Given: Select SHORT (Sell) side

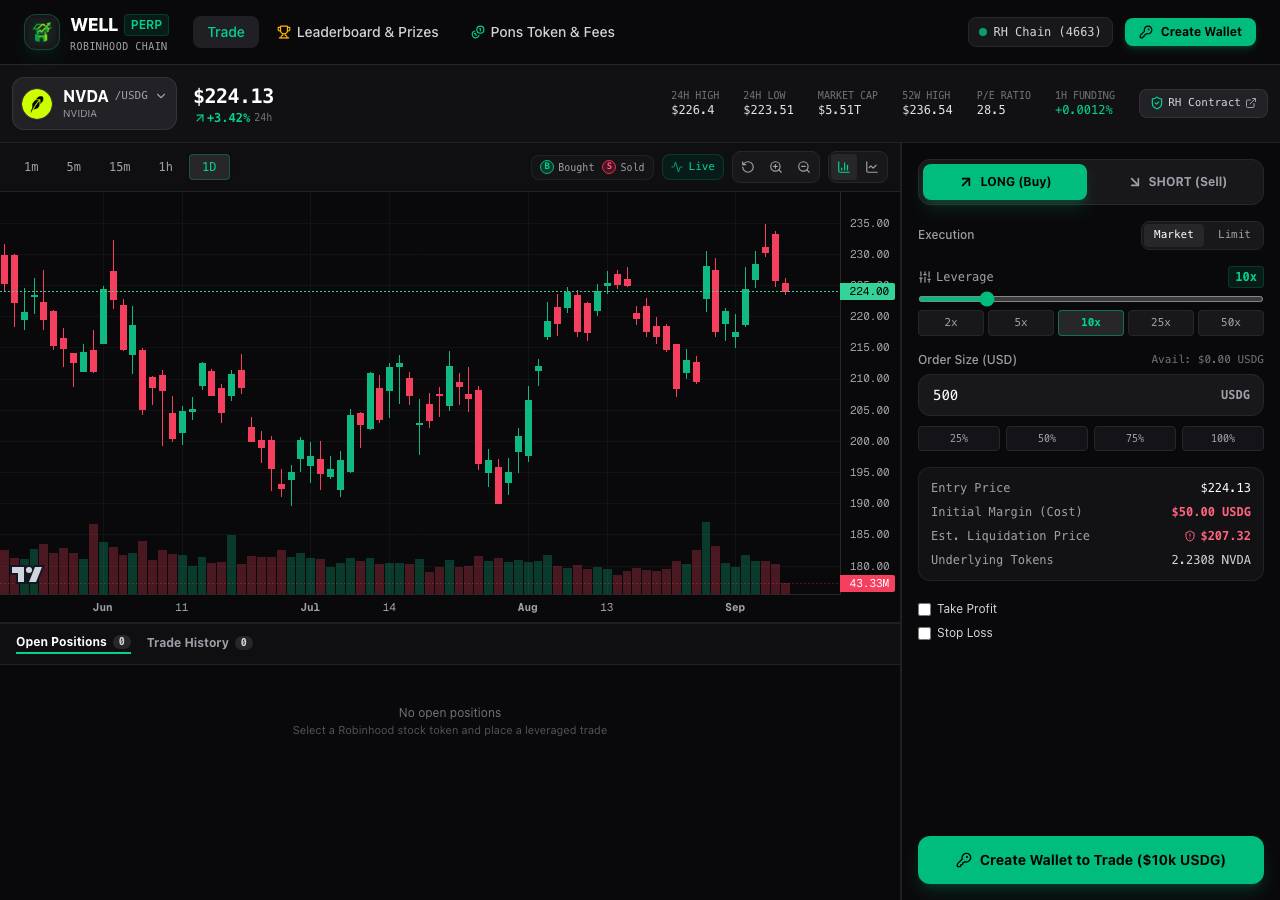Looking at the screenshot, I should coord(1177,182).
